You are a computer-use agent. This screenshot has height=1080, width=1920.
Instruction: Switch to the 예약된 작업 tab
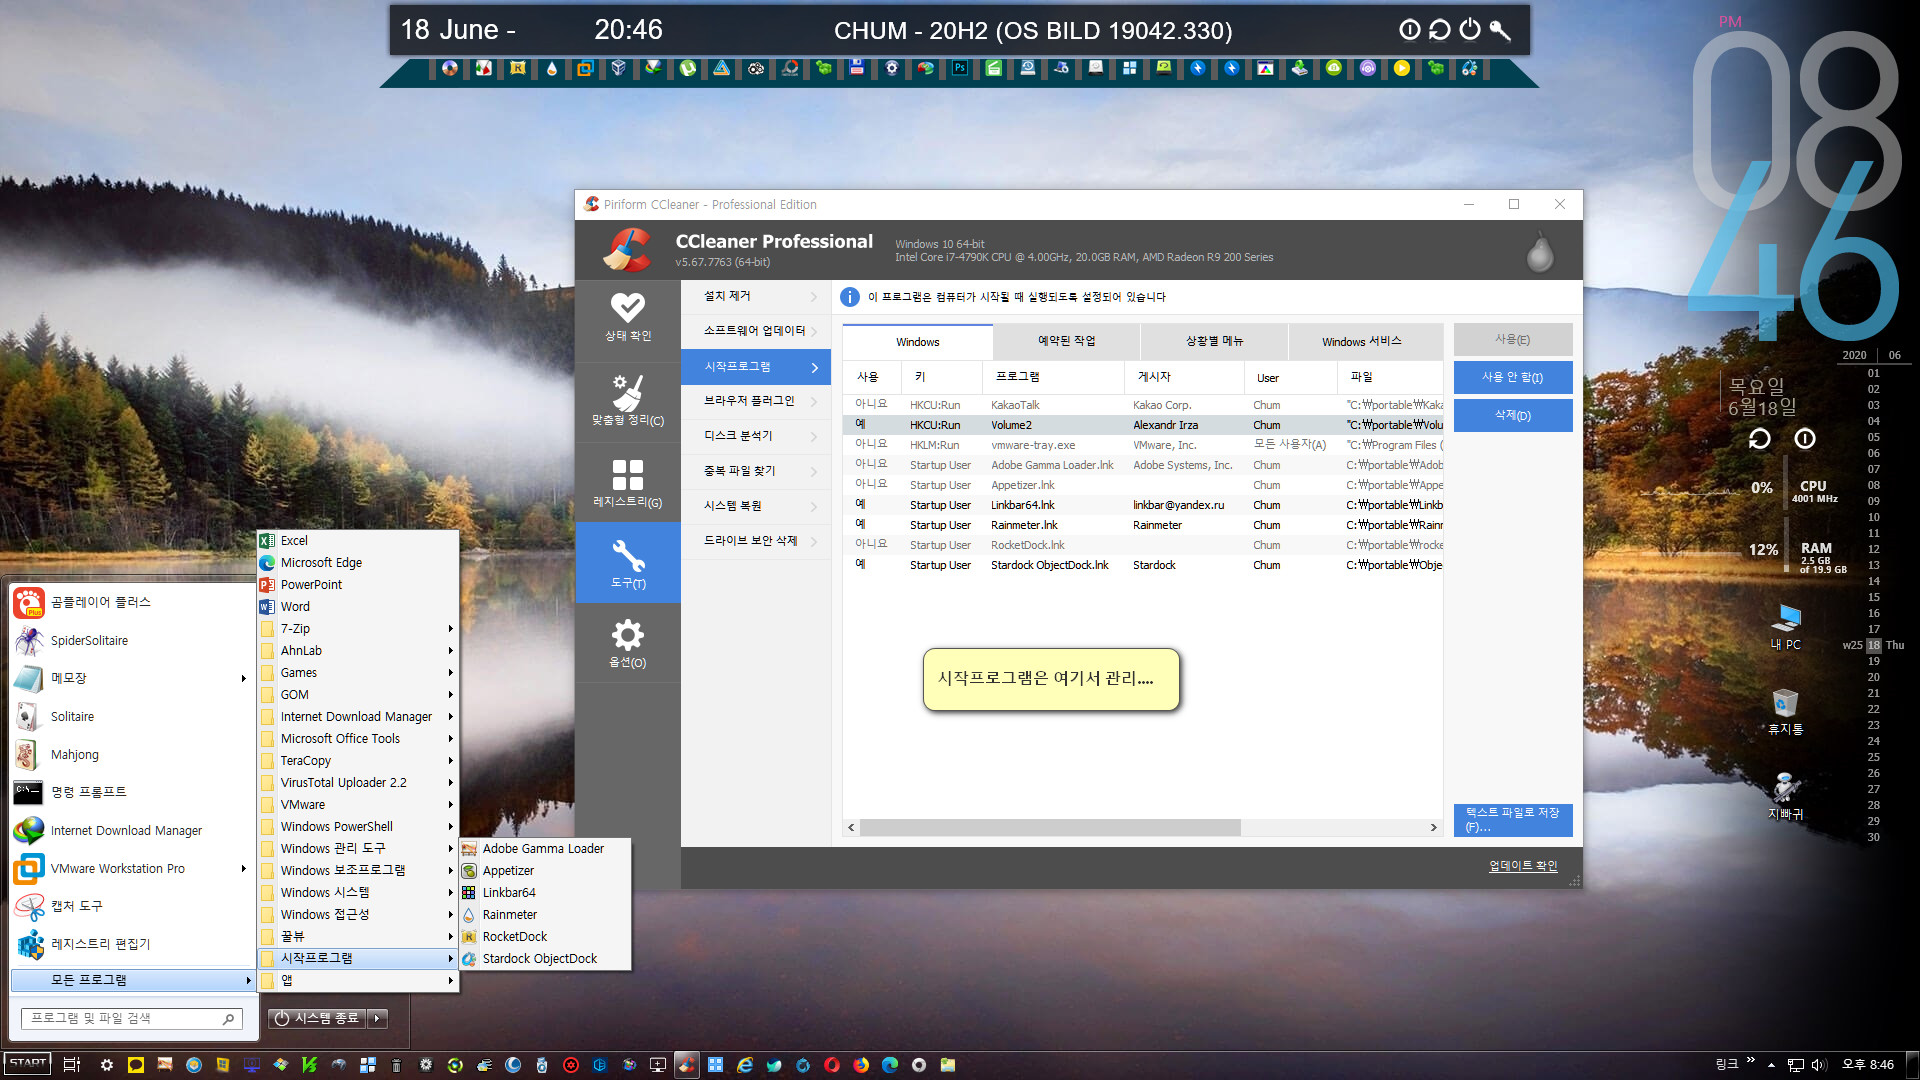click(x=1066, y=341)
